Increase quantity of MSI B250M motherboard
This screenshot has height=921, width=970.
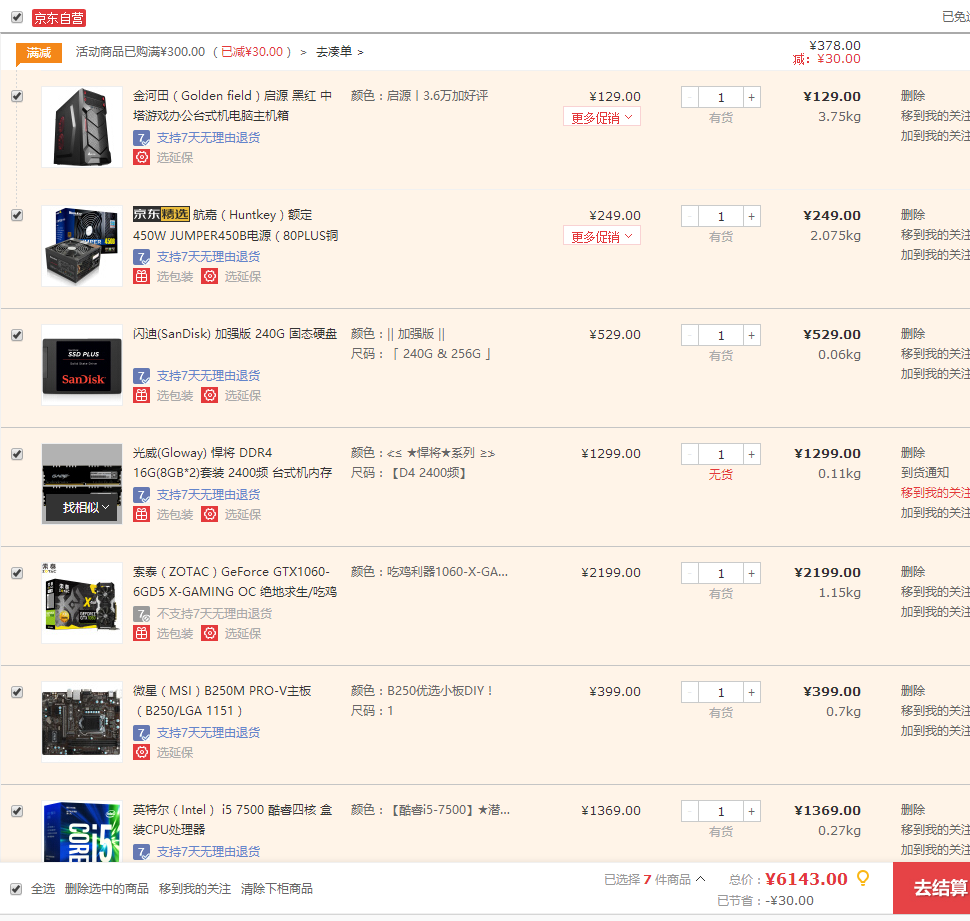tap(752, 692)
